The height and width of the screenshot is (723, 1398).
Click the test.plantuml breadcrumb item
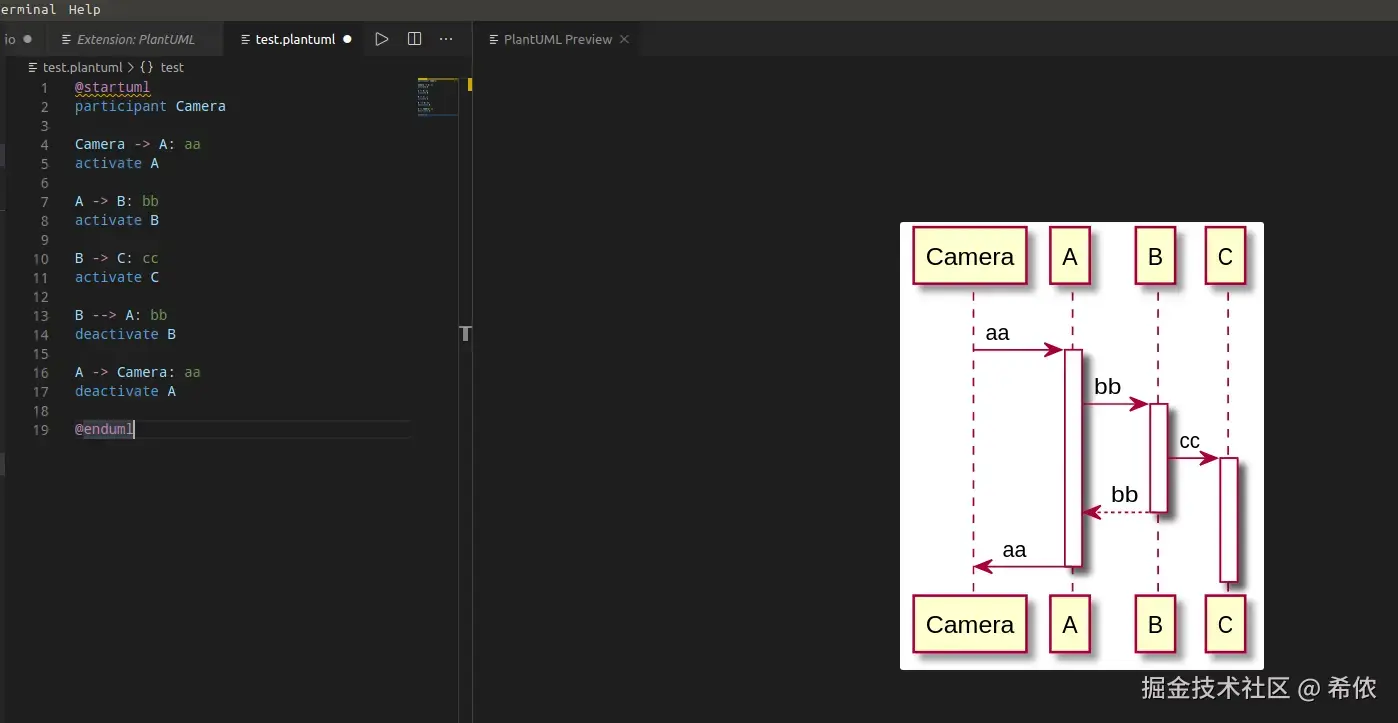[82, 68]
